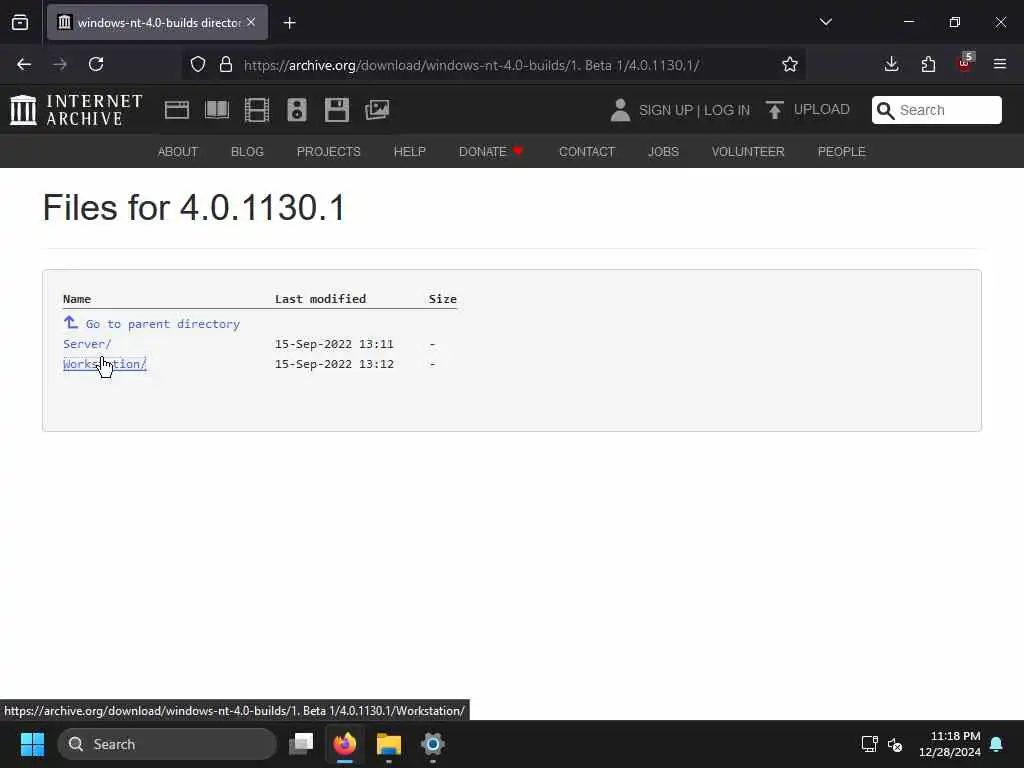Go to Internet Archive home logo

pyautogui.click(x=76, y=110)
